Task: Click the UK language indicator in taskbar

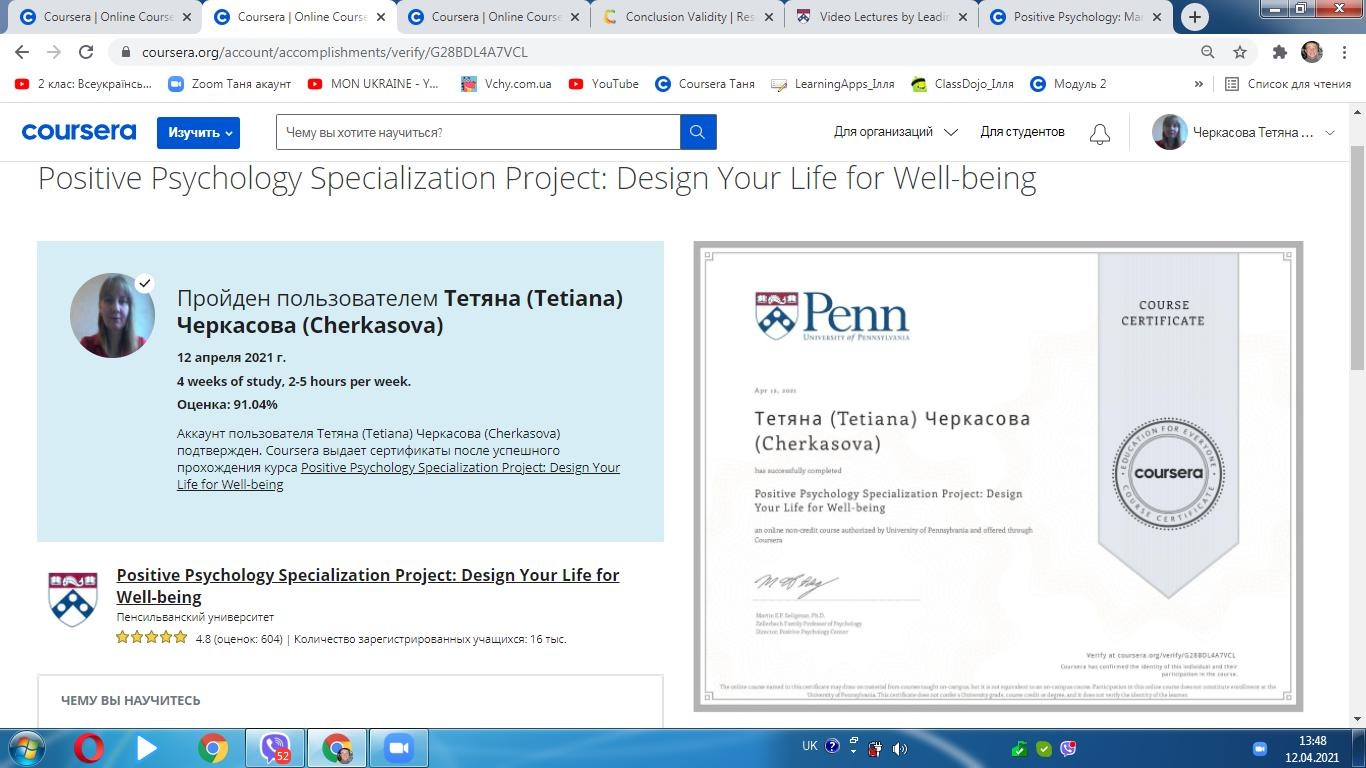Action: pos(810,746)
